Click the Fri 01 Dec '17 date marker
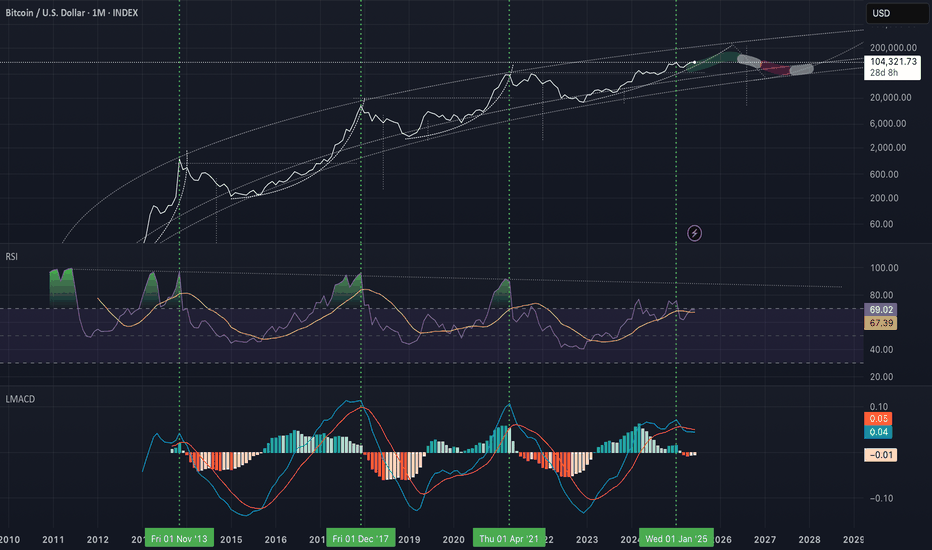 pyautogui.click(x=361, y=538)
